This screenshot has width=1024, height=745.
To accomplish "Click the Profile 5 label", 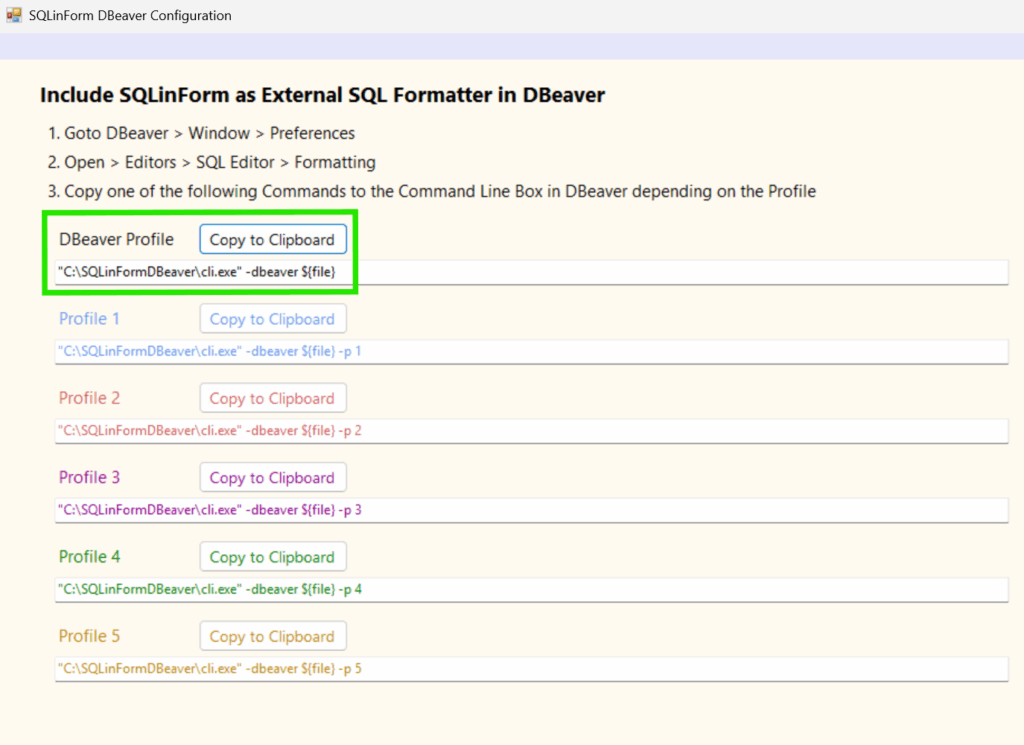I will coord(89,635).
